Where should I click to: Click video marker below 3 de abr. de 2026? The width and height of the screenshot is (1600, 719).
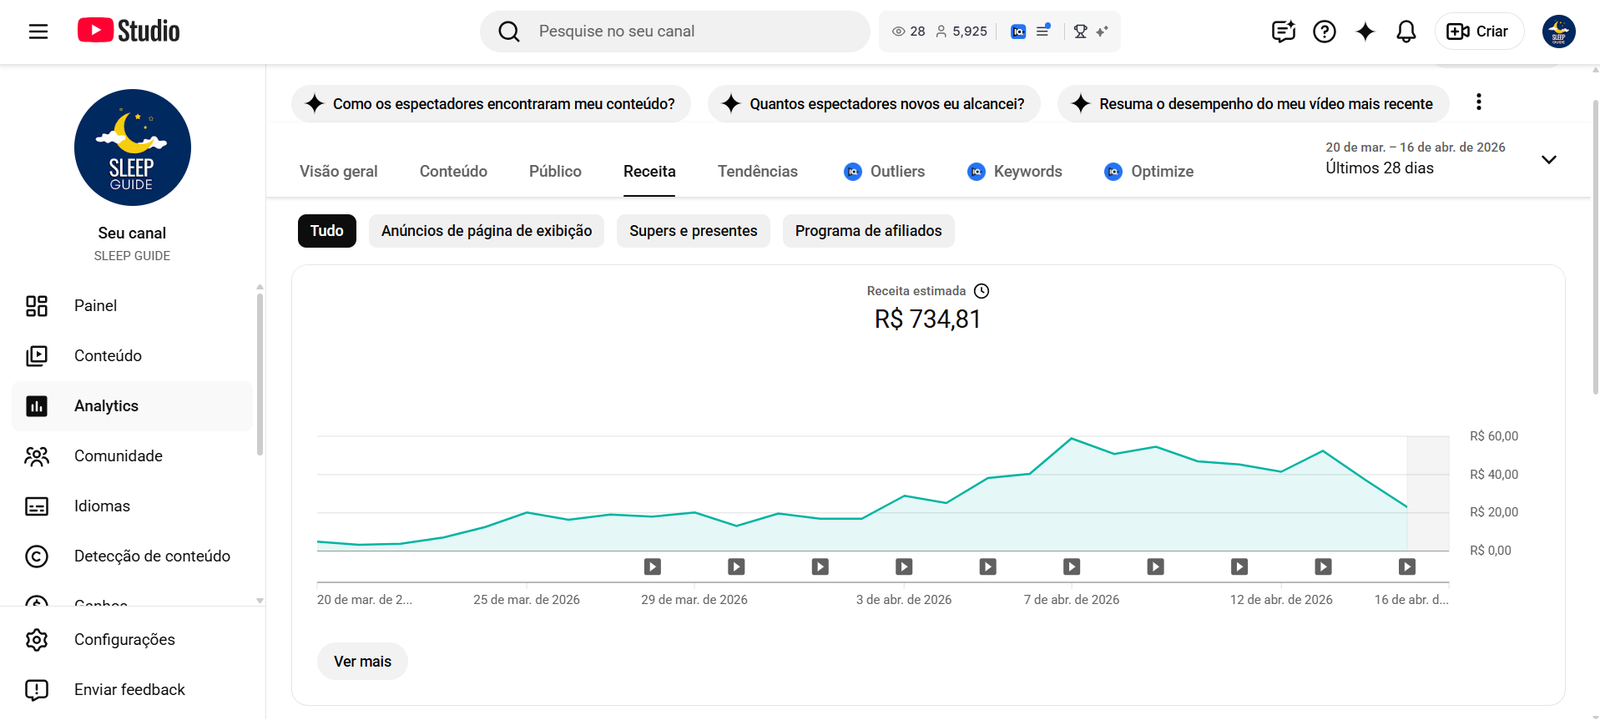[904, 567]
